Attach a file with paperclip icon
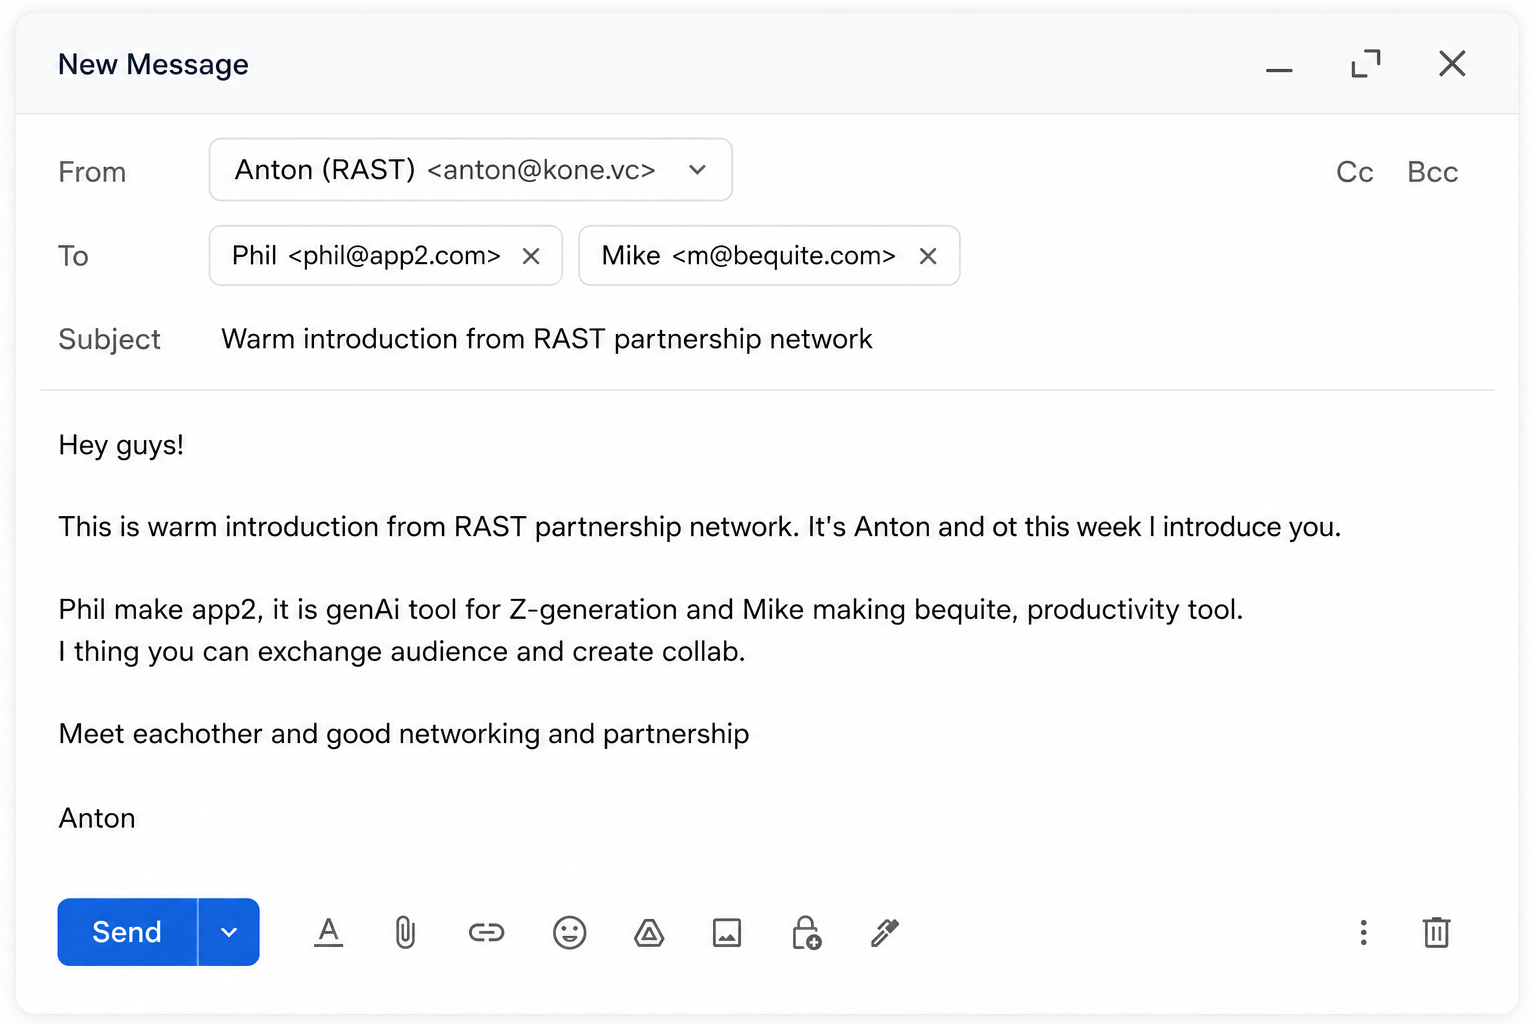Screen dimensions: 1536x1024 tap(405, 932)
